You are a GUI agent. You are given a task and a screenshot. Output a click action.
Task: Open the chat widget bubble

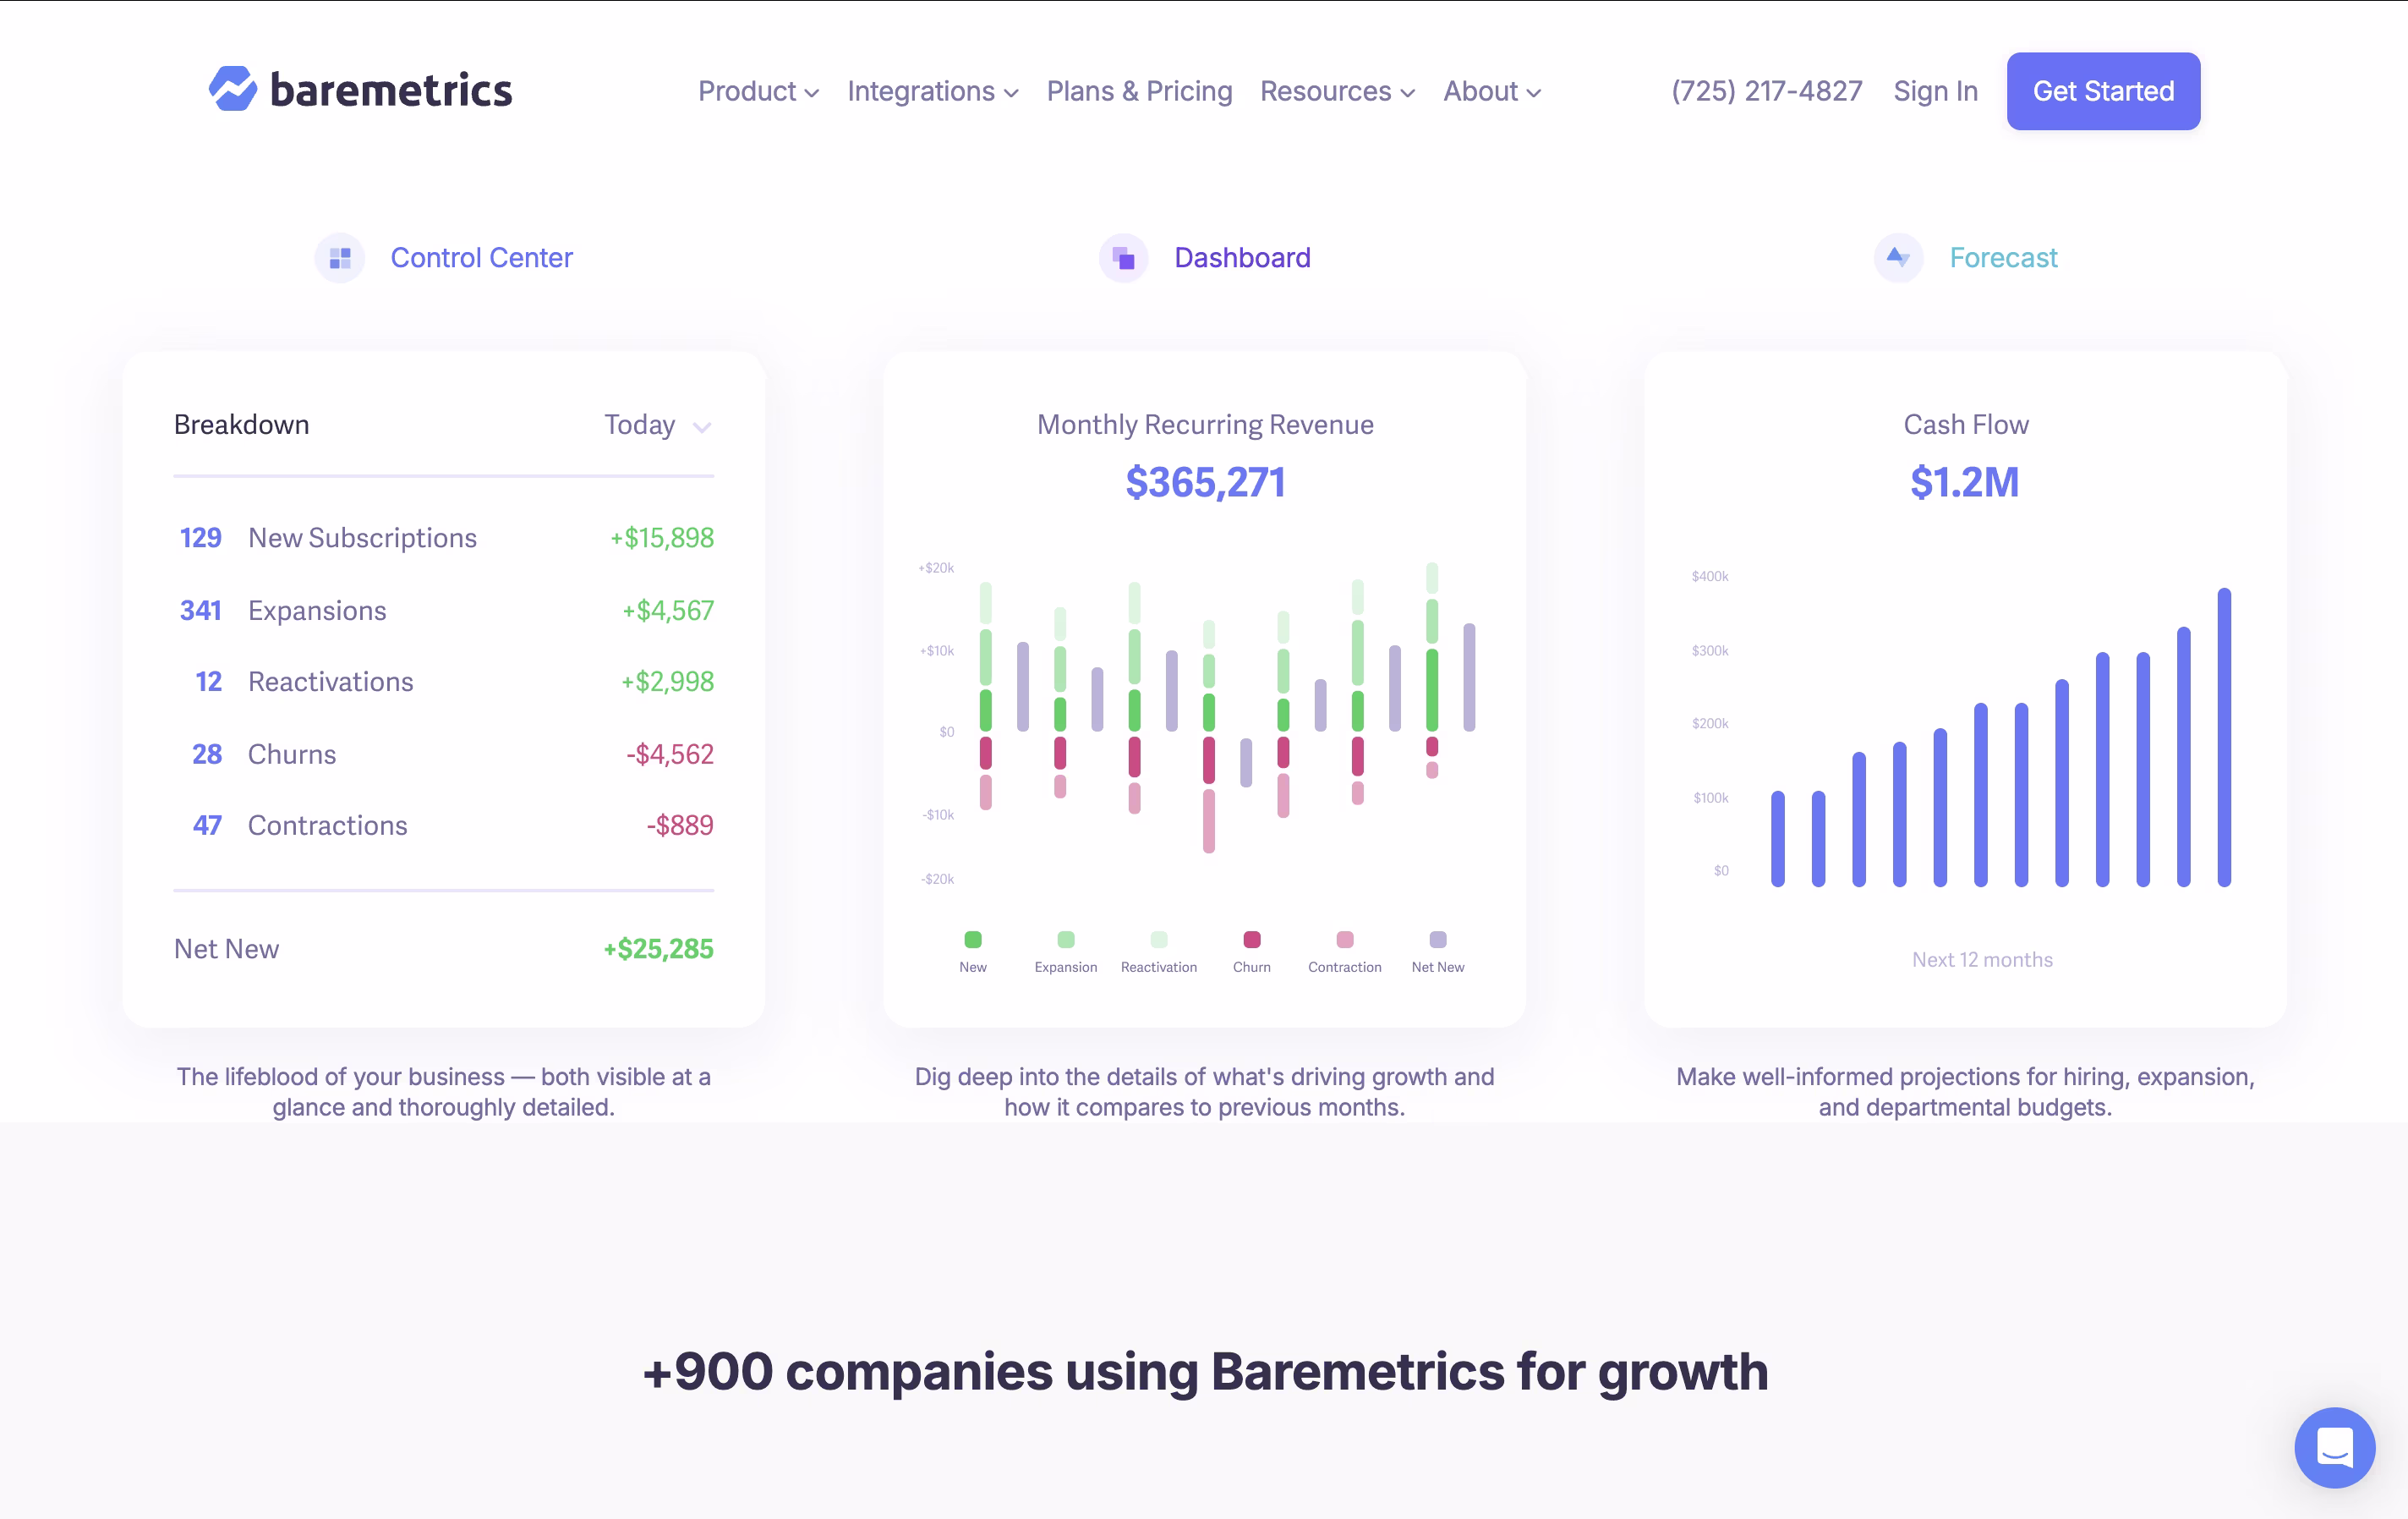(2334, 1447)
